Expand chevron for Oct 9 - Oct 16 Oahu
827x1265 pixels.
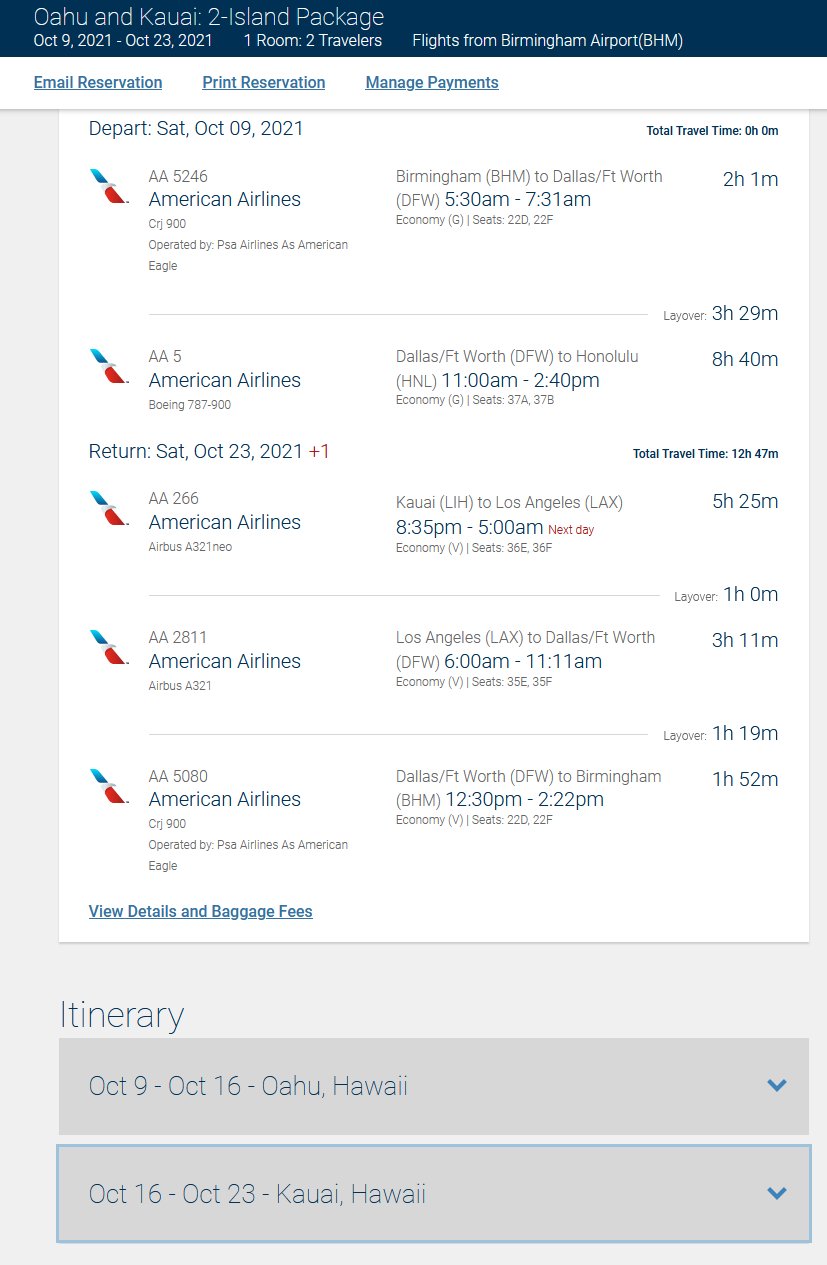click(x=776, y=1085)
